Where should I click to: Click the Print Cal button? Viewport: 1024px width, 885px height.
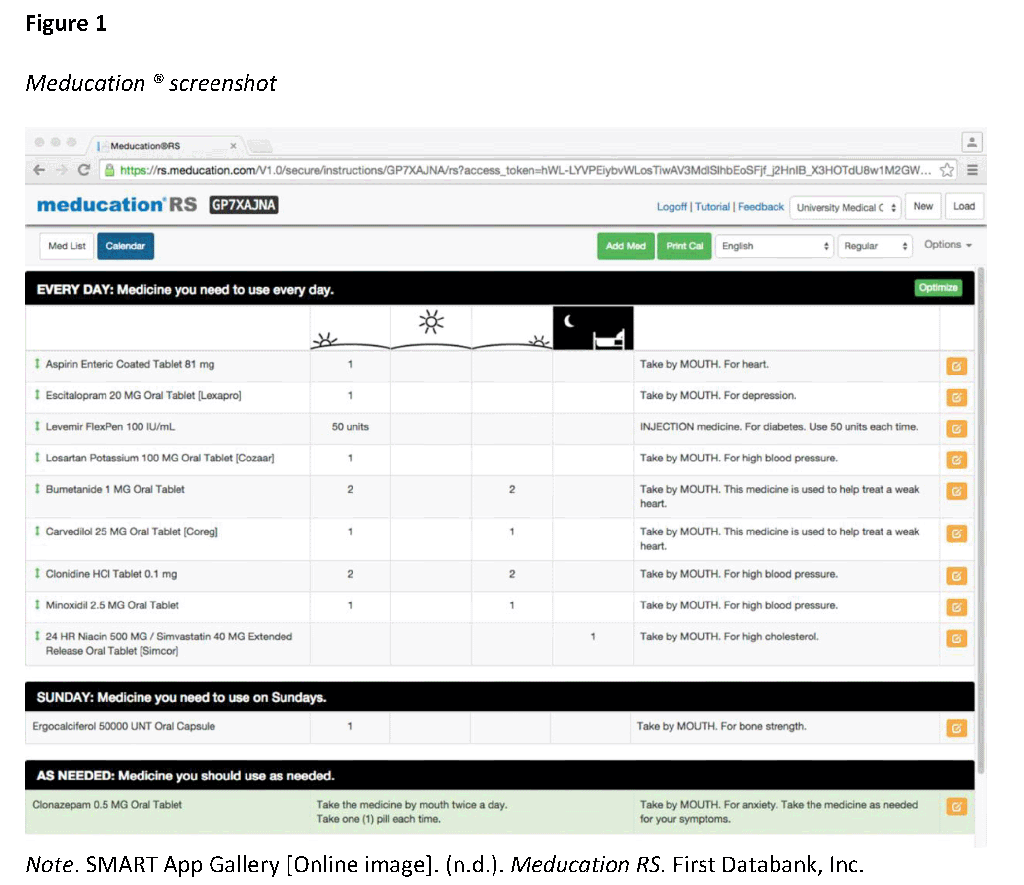(x=684, y=246)
